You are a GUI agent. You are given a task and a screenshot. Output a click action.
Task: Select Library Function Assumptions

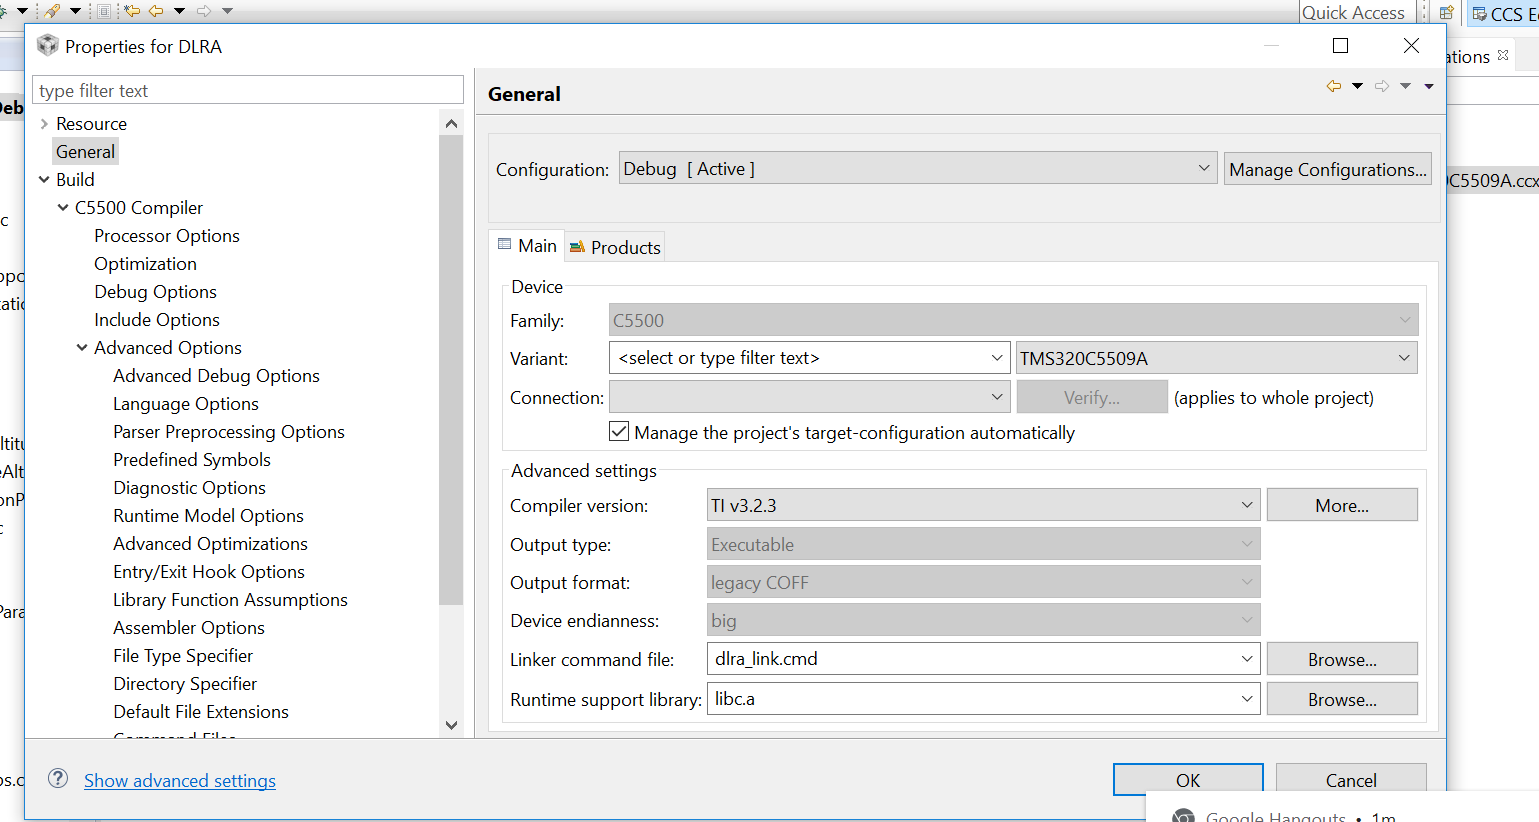click(230, 600)
